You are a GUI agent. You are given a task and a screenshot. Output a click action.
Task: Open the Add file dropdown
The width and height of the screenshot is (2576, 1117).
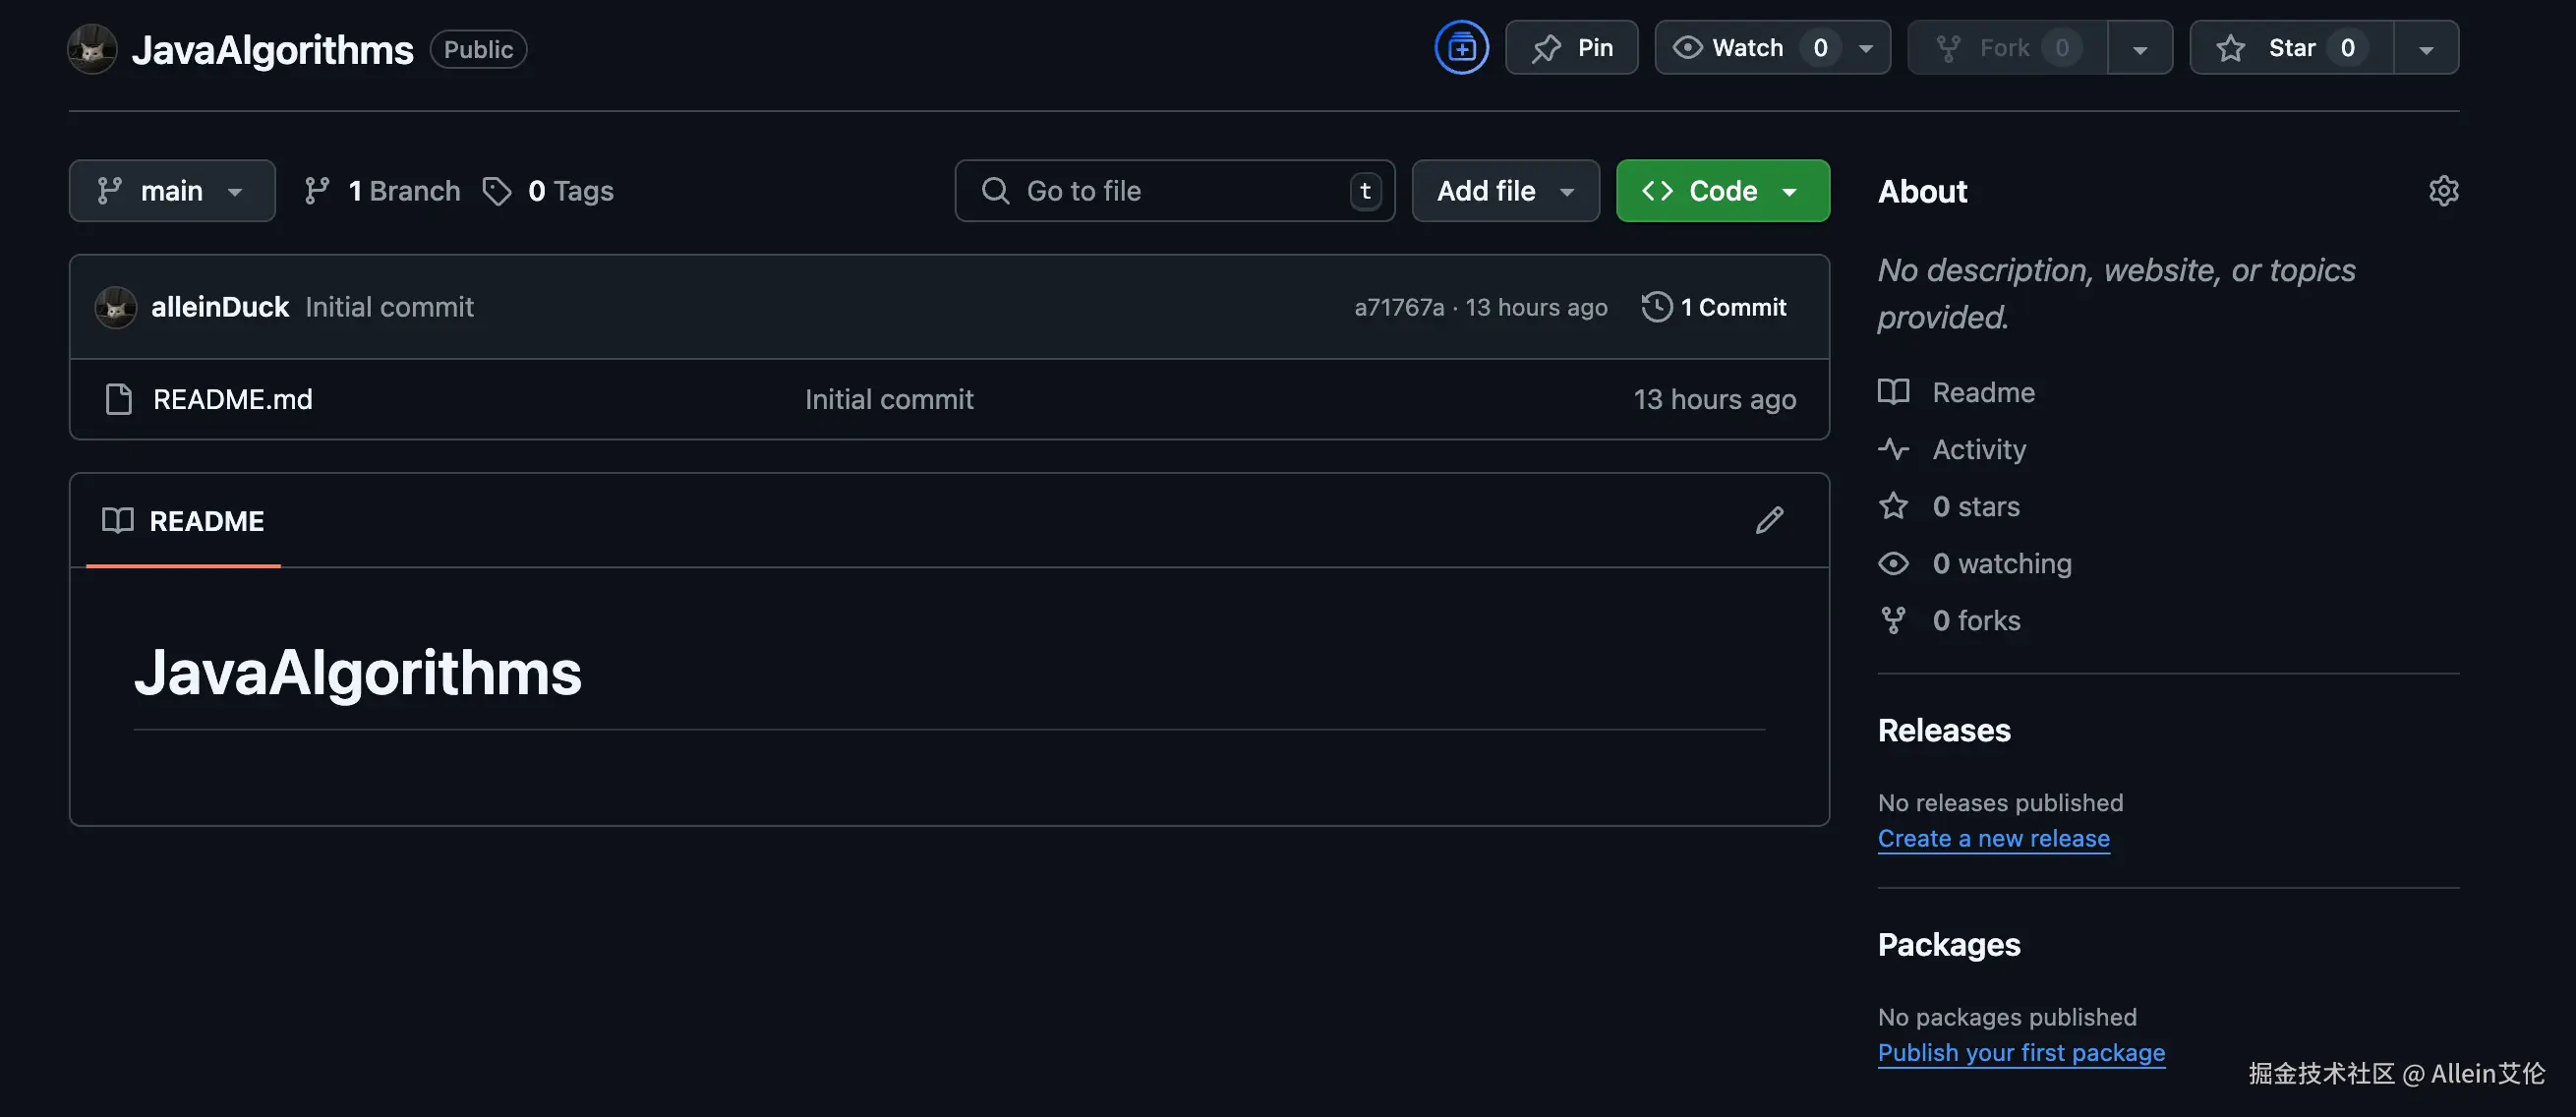click(x=1505, y=191)
